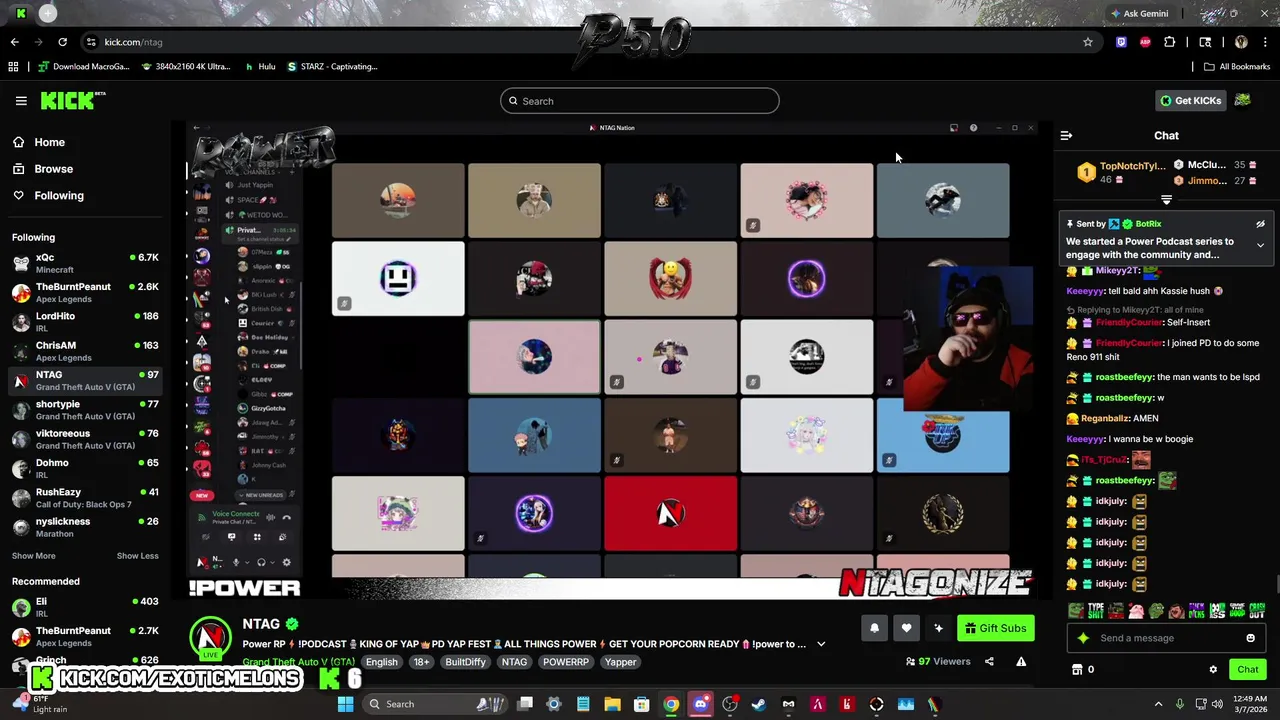1280x720 pixels.
Task: Reload the page
Action: [x=62, y=42]
